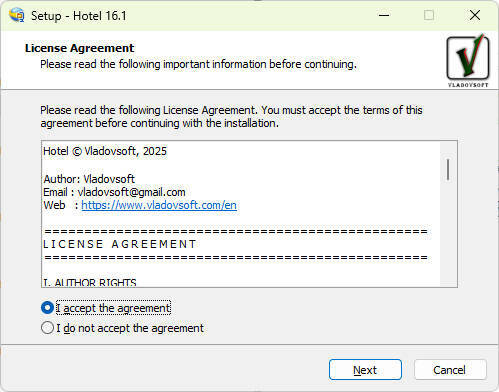
Task: Open the vladovsoft.com/en web link
Action: (x=159, y=205)
